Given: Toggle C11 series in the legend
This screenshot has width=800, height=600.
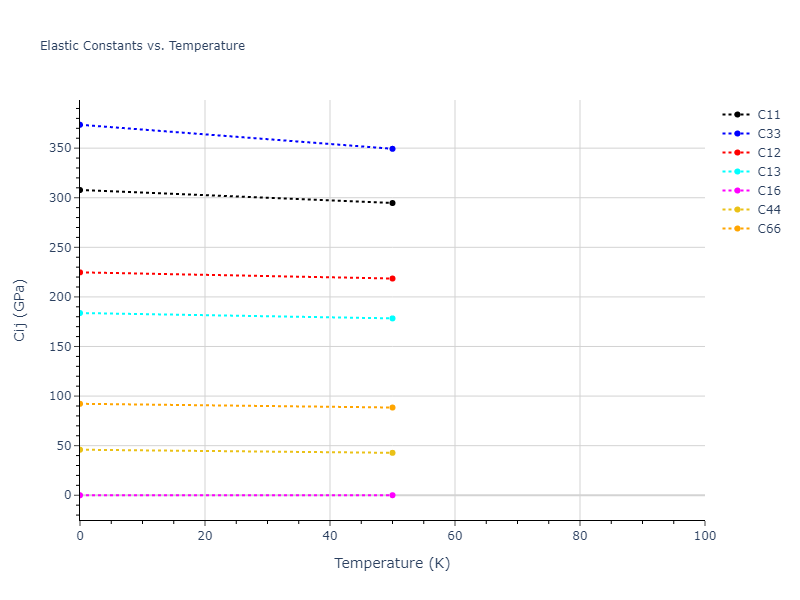Looking at the screenshot, I should pyautogui.click(x=768, y=115).
